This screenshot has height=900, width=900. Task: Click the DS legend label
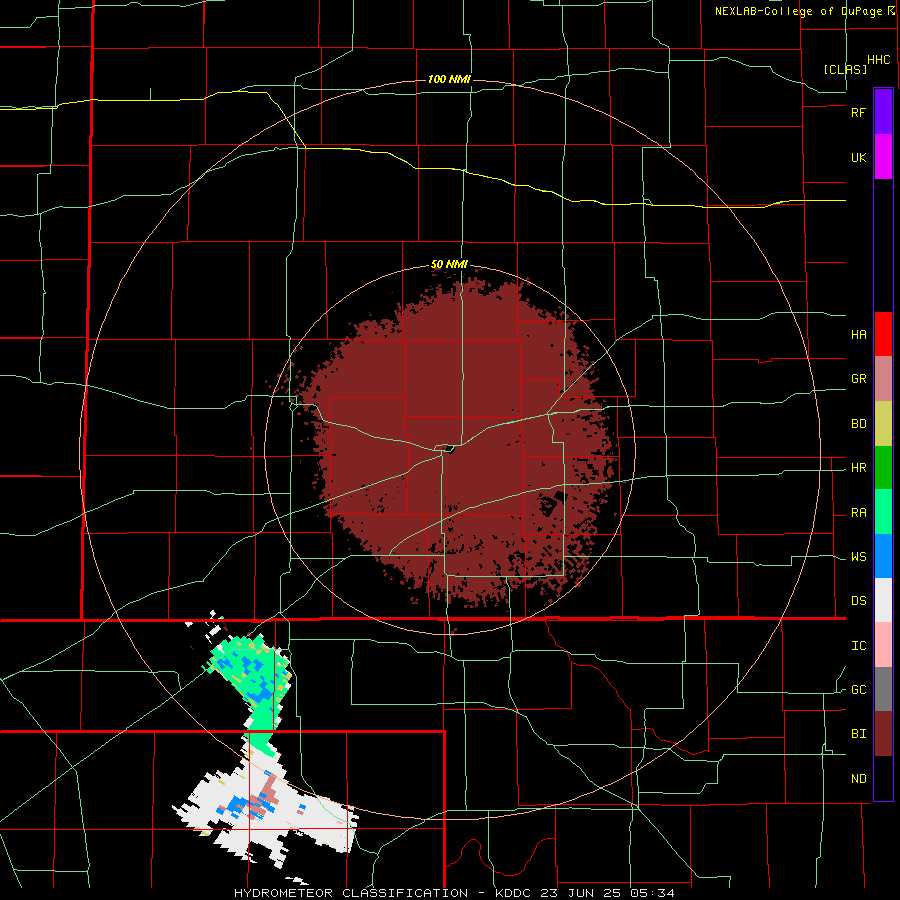[858, 601]
